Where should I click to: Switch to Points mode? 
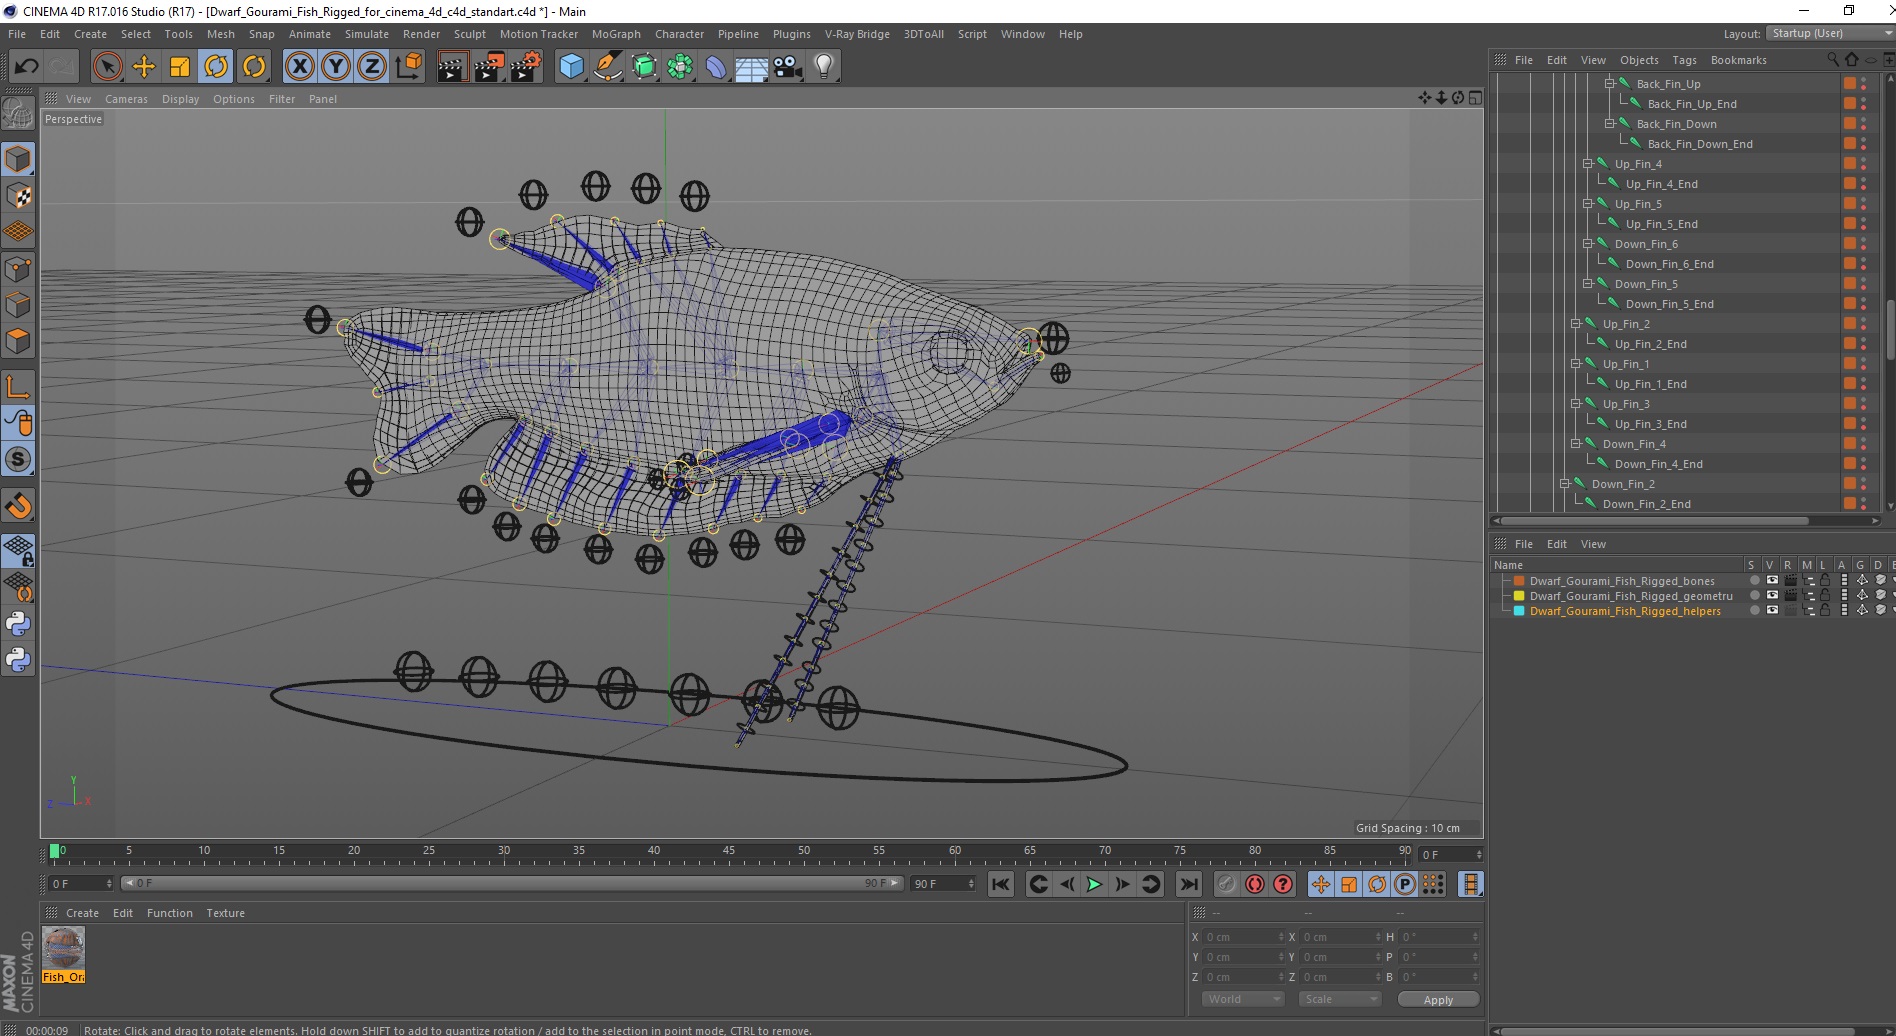(x=18, y=269)
